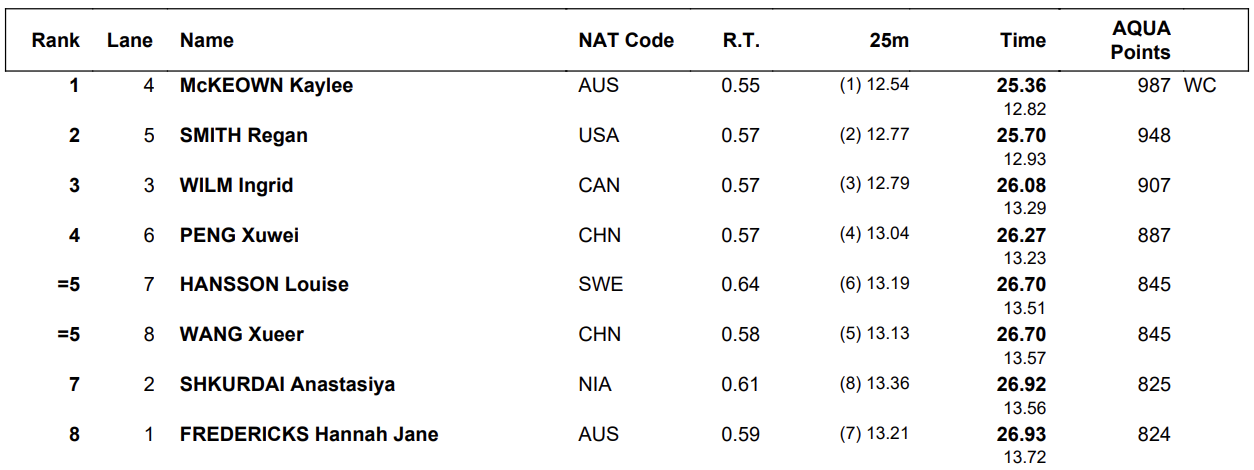Click the SWE nation code
Viewport: 1254px width, 470px height.
tap(600, 285)
